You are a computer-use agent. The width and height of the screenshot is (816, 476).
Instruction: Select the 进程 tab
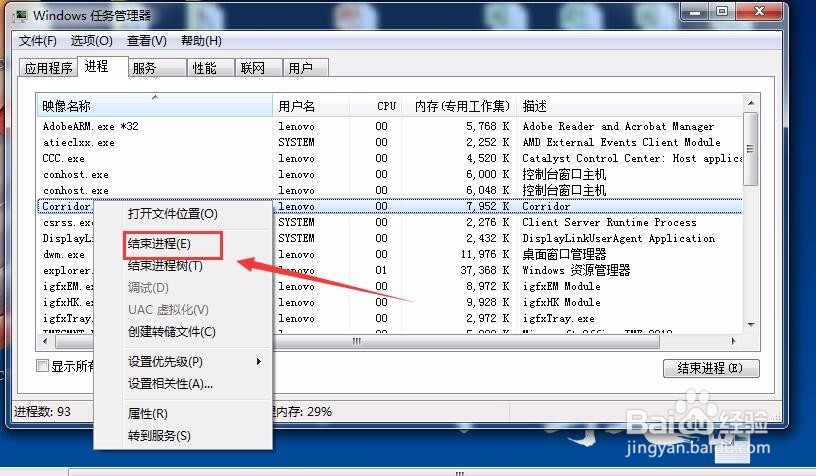[102, 66]
